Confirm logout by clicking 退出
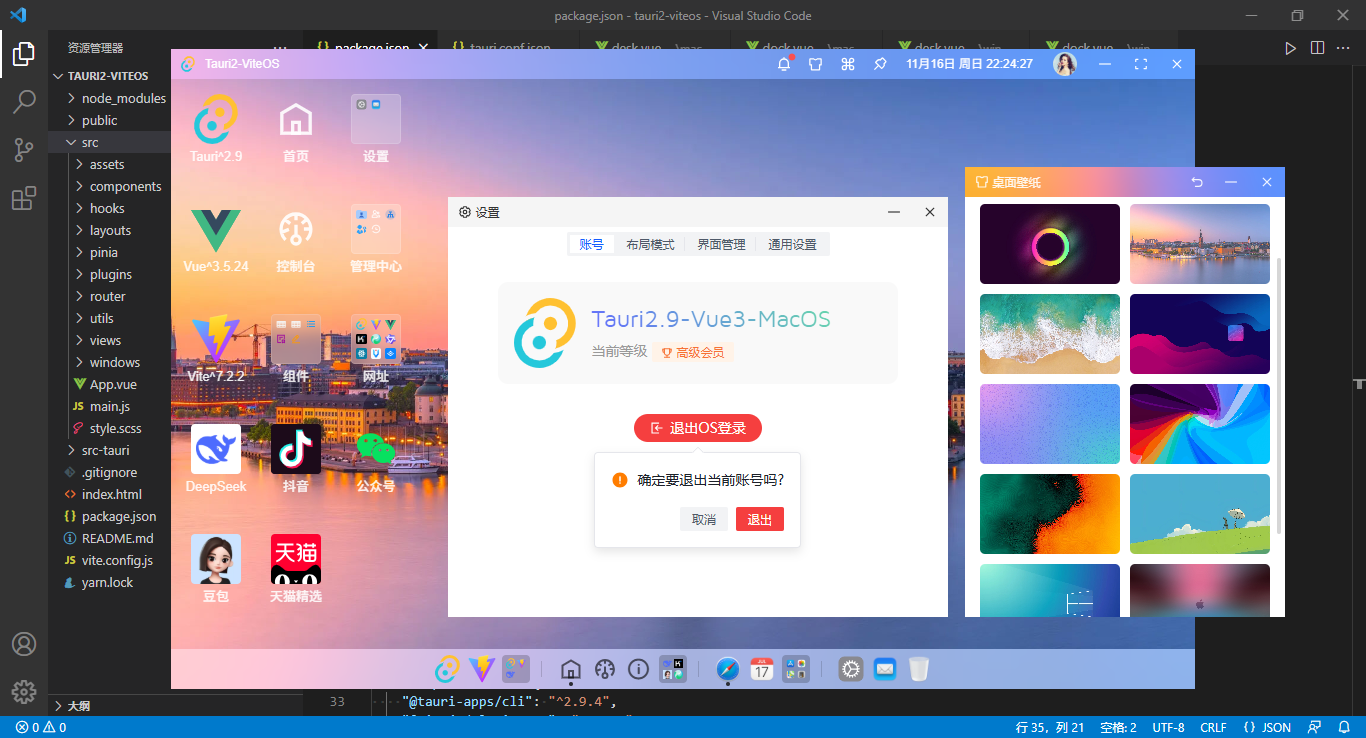The height and width of the screenshot is (738, 1366). (x=759, y=519)
